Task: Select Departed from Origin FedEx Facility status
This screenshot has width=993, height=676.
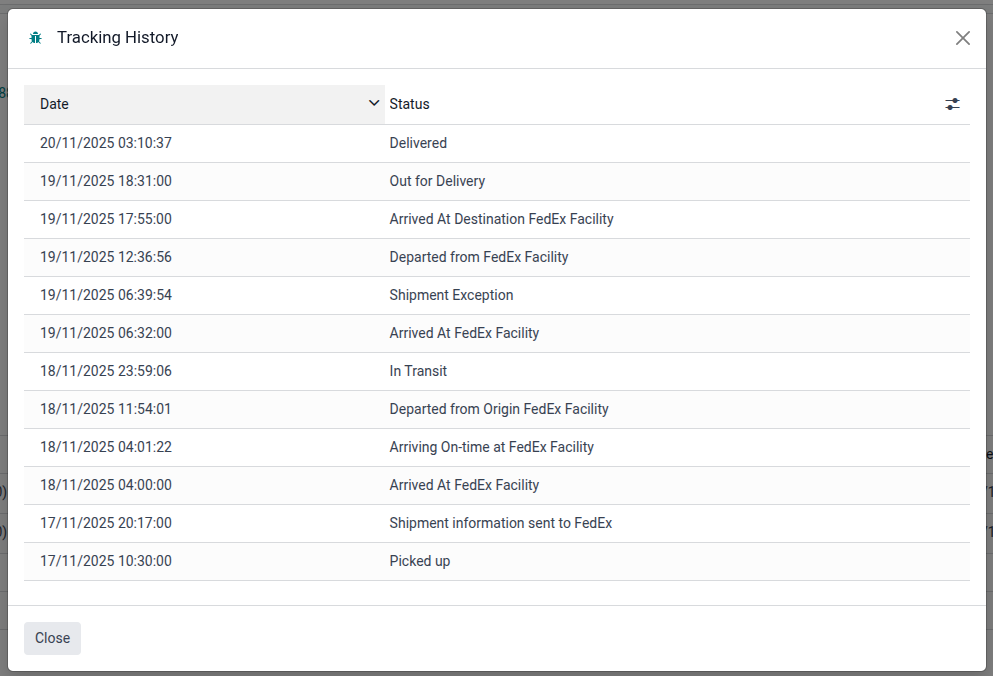Action: coord(499,409)
